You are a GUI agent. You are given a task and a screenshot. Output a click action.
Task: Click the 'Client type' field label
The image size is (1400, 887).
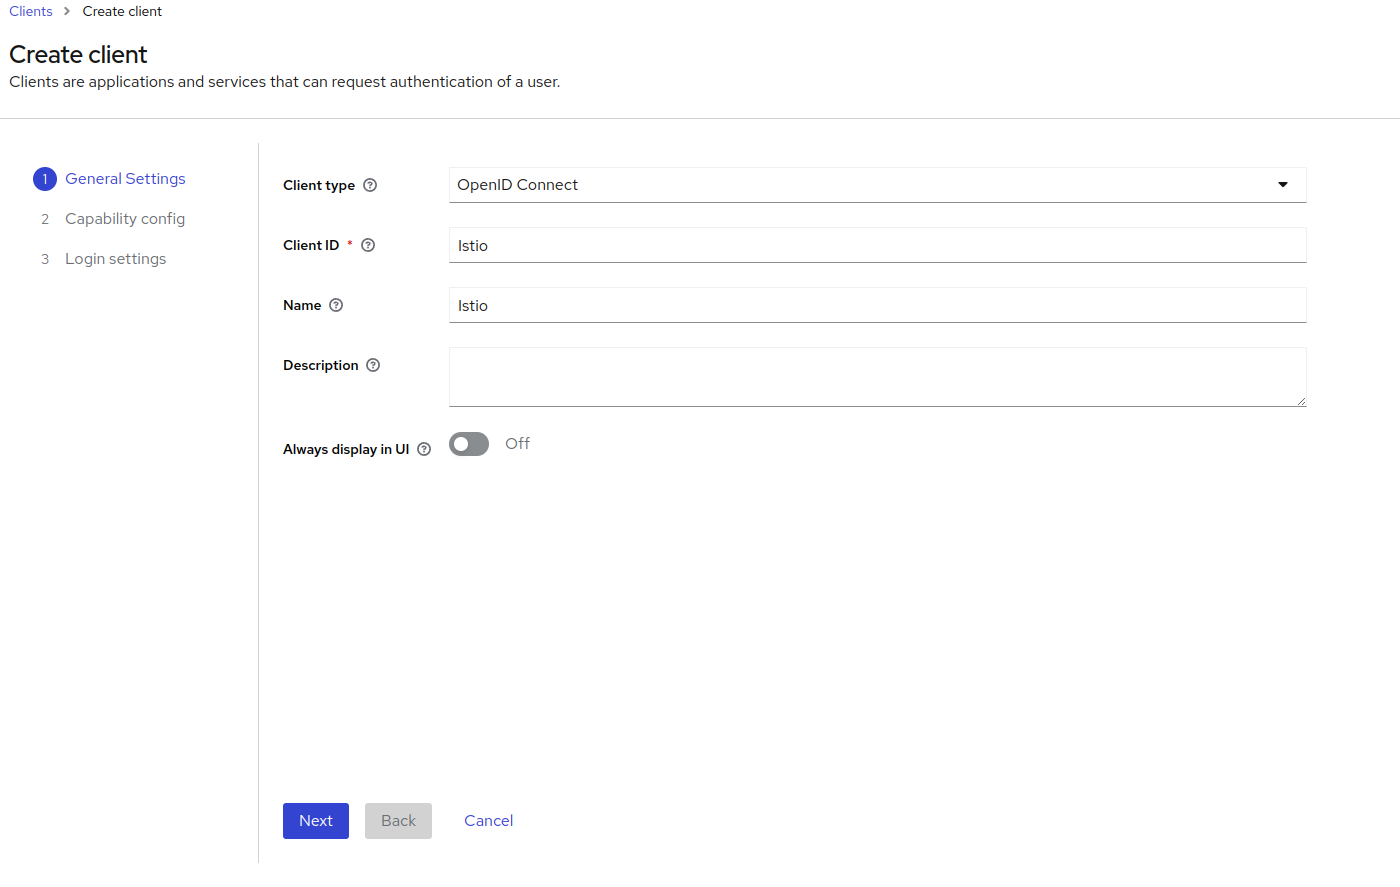click(319, 185)
